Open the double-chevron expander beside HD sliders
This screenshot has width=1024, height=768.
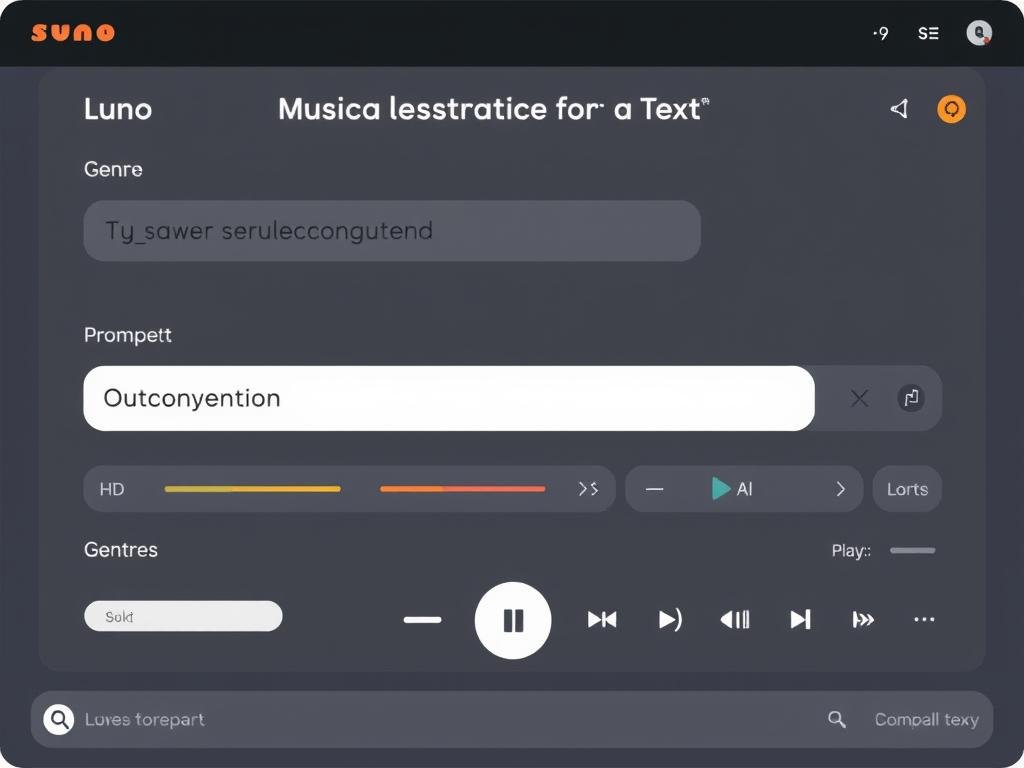click(x=589, y=489)
